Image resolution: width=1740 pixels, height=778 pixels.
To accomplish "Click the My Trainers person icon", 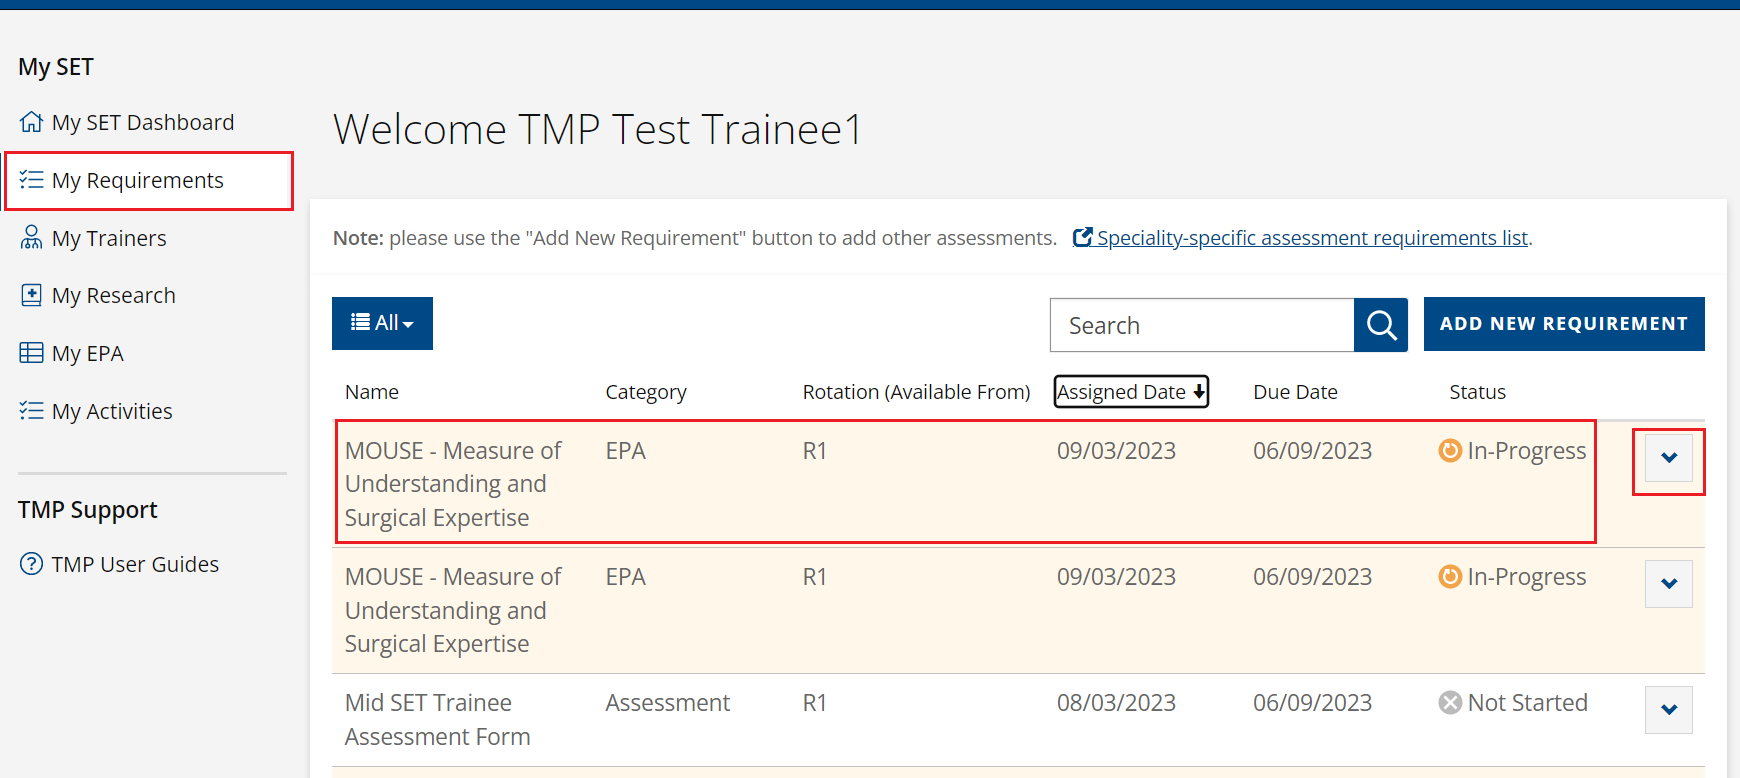I will [31, 238].
